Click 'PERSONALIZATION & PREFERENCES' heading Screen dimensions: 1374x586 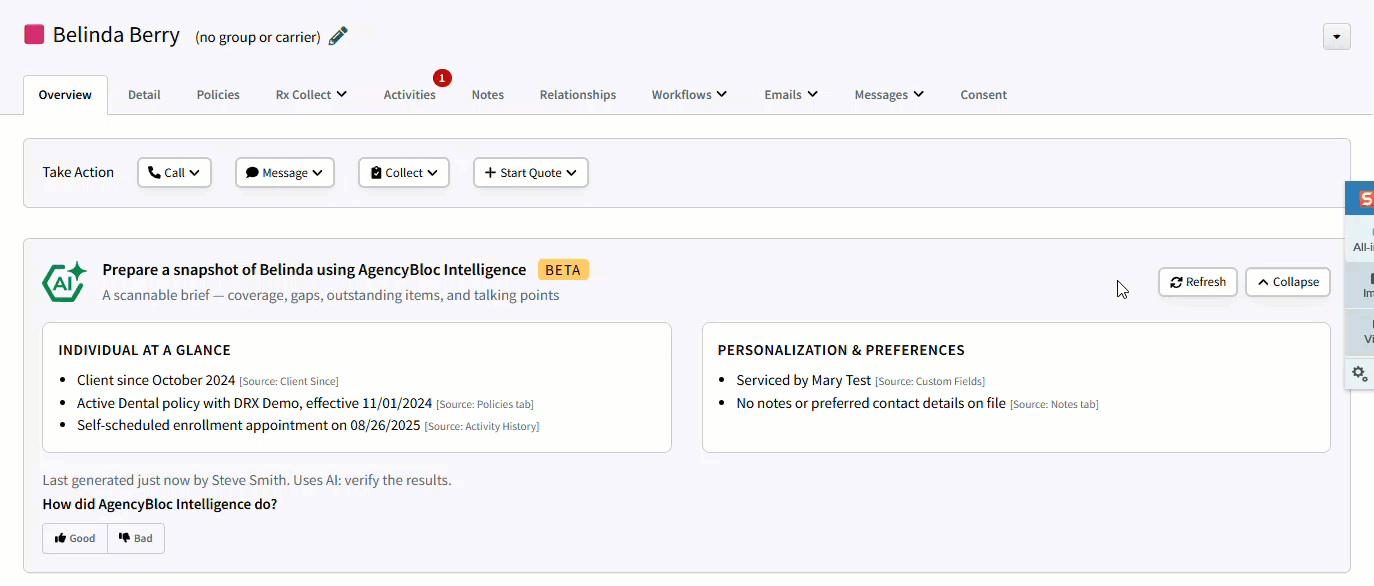[x=841, y=350]
